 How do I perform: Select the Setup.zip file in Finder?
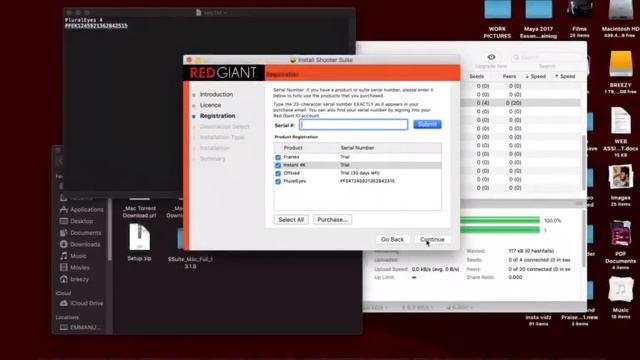pos(139,242)
